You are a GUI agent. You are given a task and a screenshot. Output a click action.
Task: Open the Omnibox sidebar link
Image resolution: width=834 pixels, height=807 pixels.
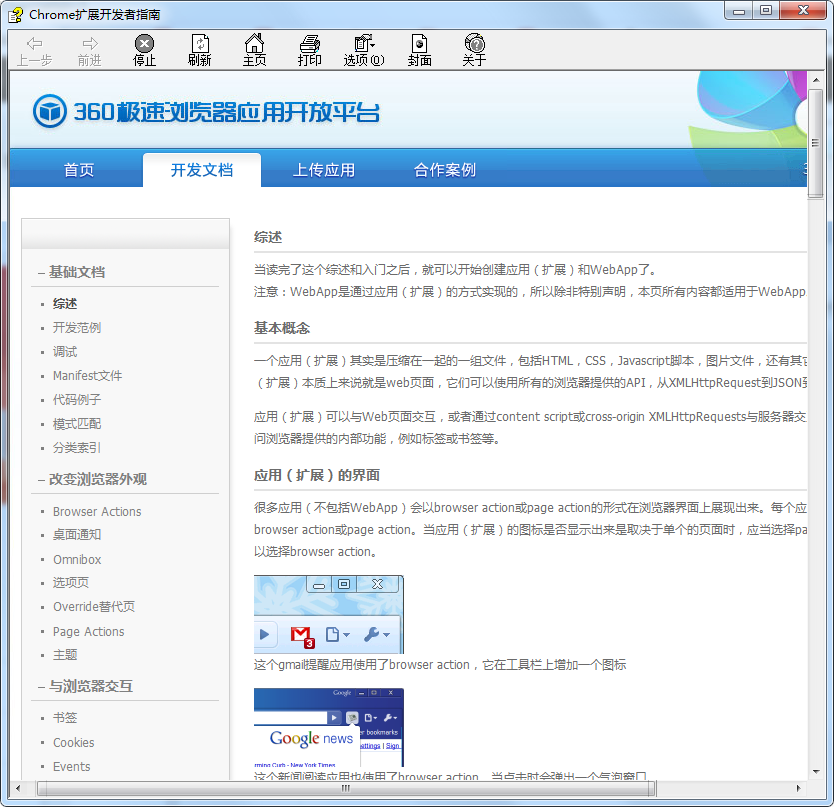click(77, 560)
